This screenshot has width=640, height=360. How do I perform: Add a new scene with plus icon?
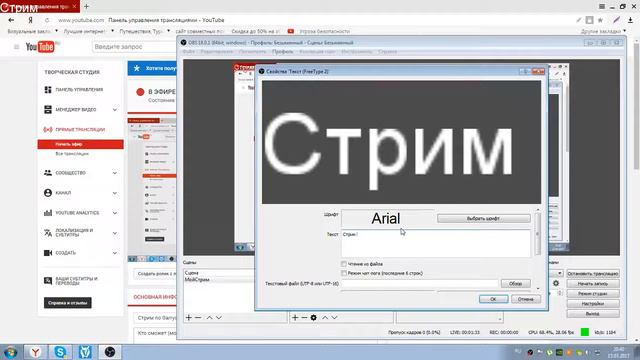(x=189, y=318)
